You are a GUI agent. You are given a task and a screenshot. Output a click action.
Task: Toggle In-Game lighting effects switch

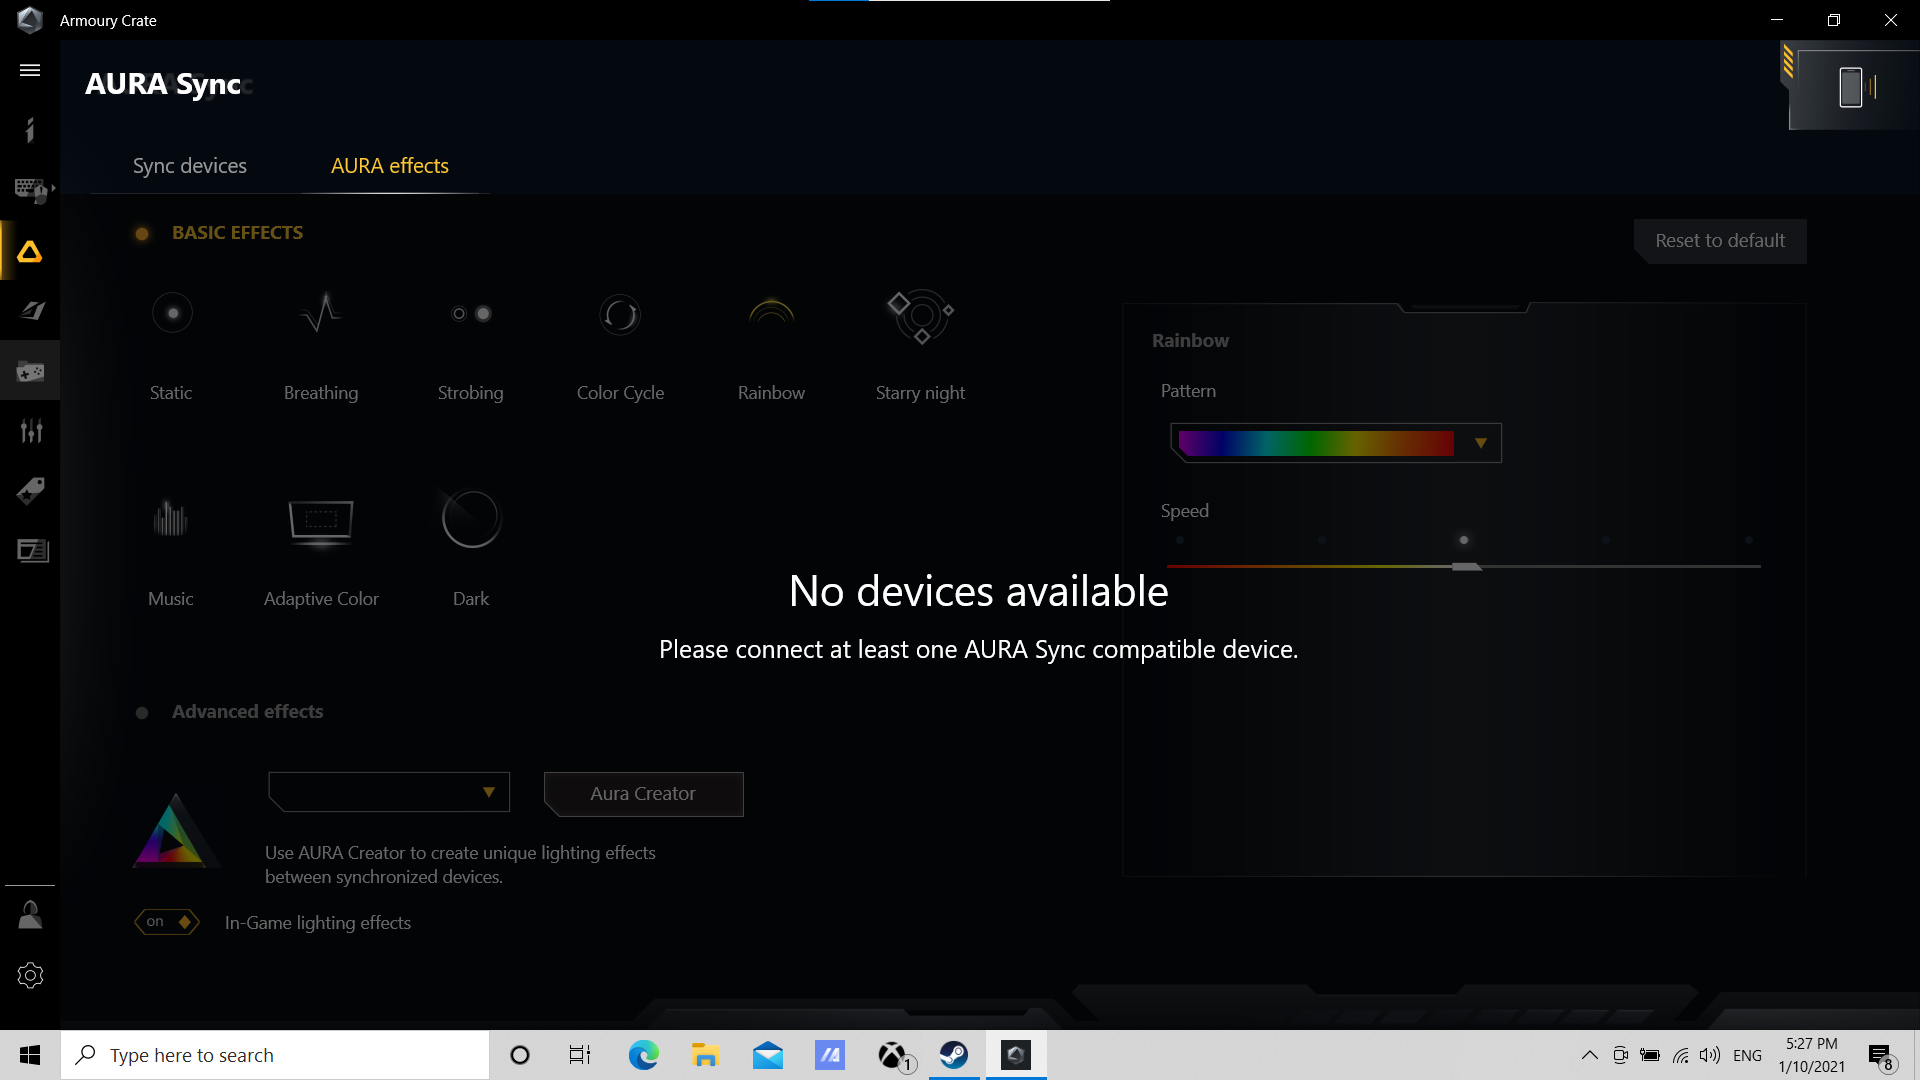pyautogui.click(x=167, y=922)
